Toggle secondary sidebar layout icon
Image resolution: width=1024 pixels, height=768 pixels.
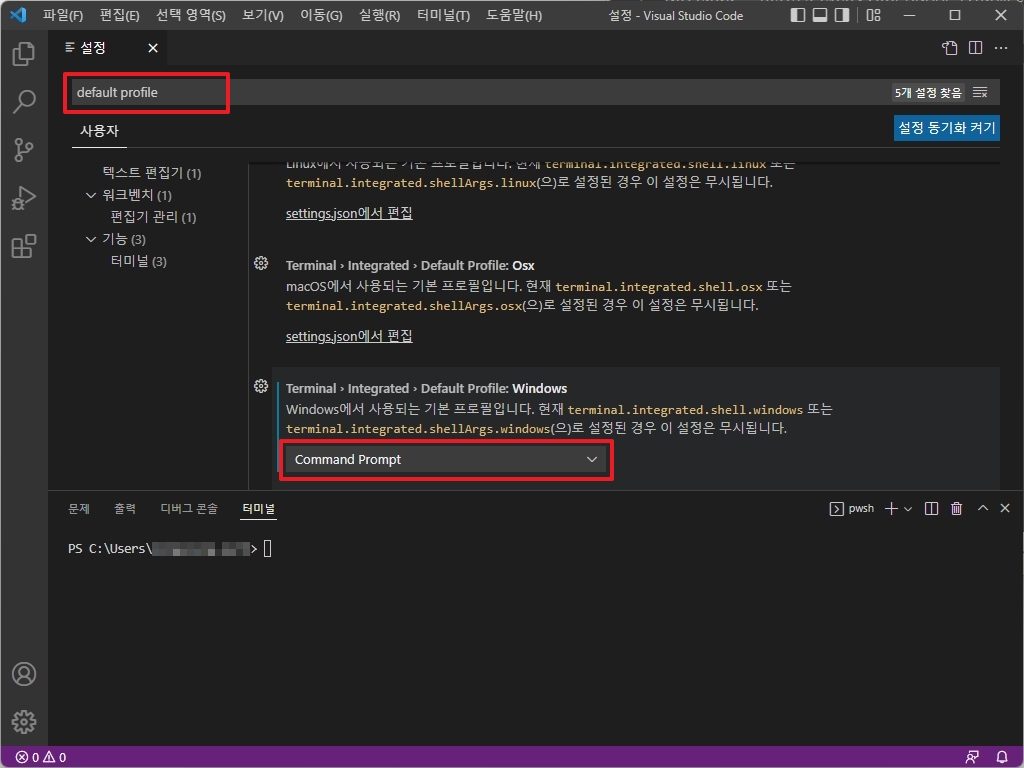pos(842,15)
